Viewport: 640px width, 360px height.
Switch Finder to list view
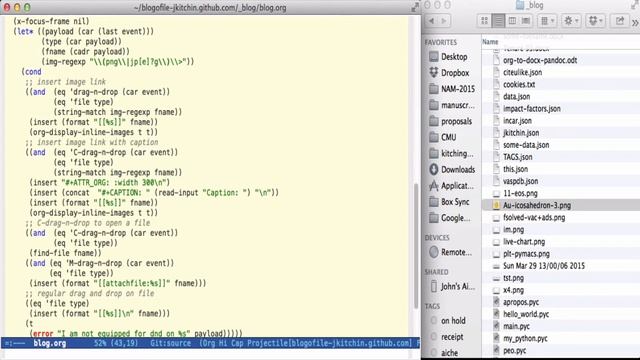click(498, 21)
